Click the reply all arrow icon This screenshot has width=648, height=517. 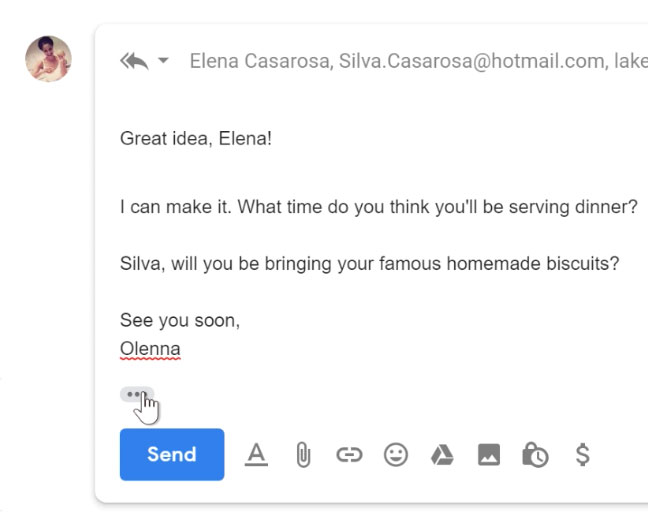(134, 62)
